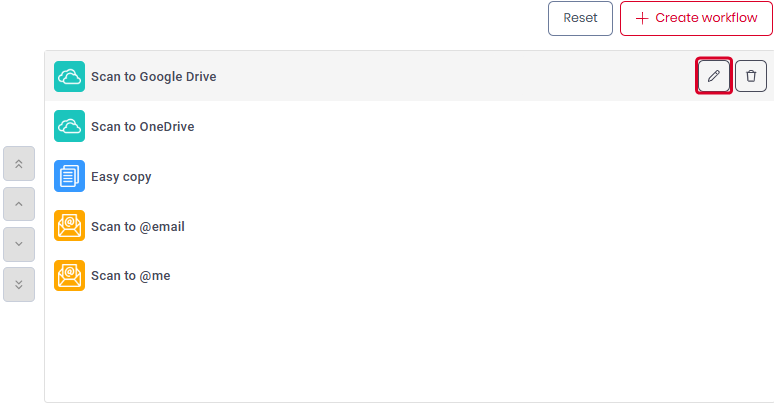Click empty area below the workflow list
This screenshot has height=405, width=774.
point(400,350)
